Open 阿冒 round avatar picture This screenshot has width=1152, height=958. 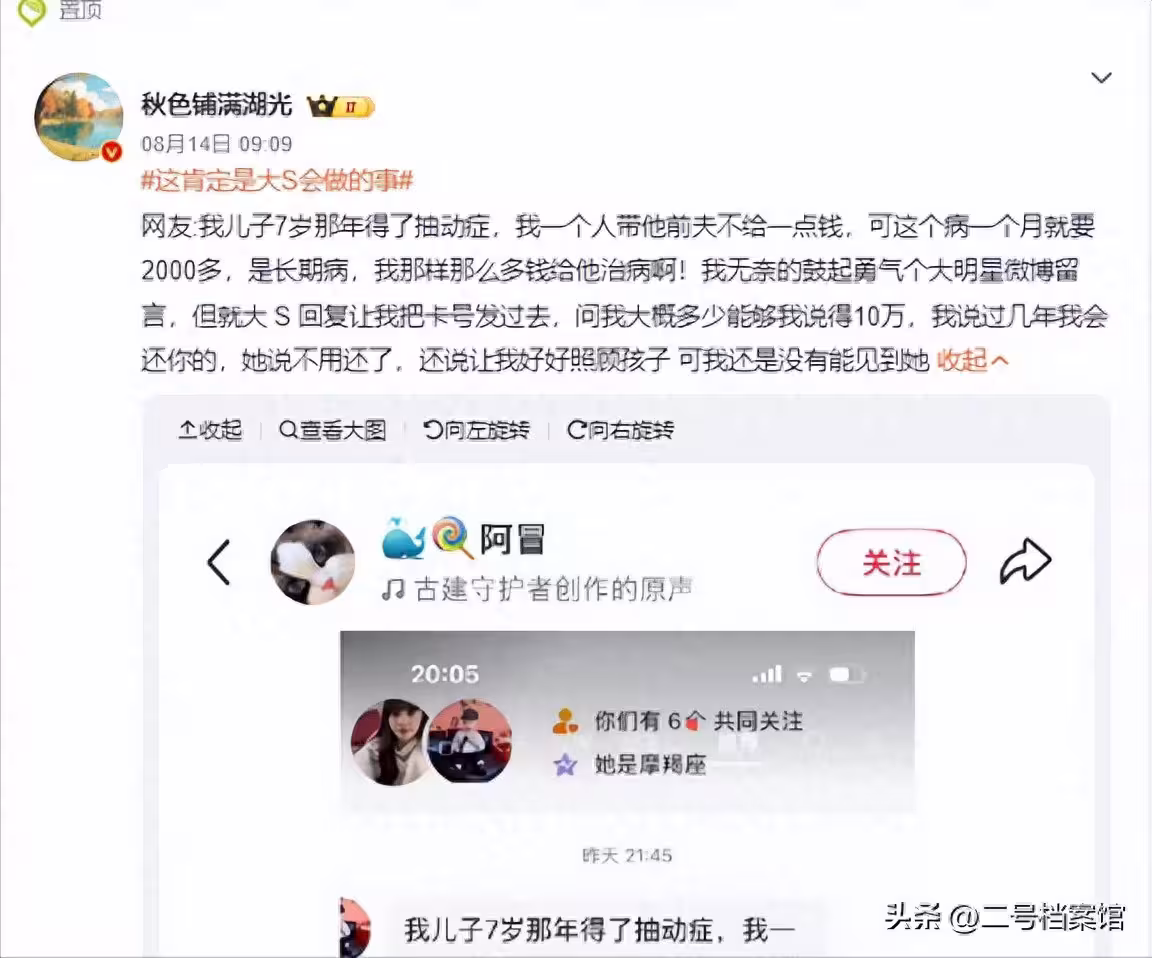(x=312, y=562)
